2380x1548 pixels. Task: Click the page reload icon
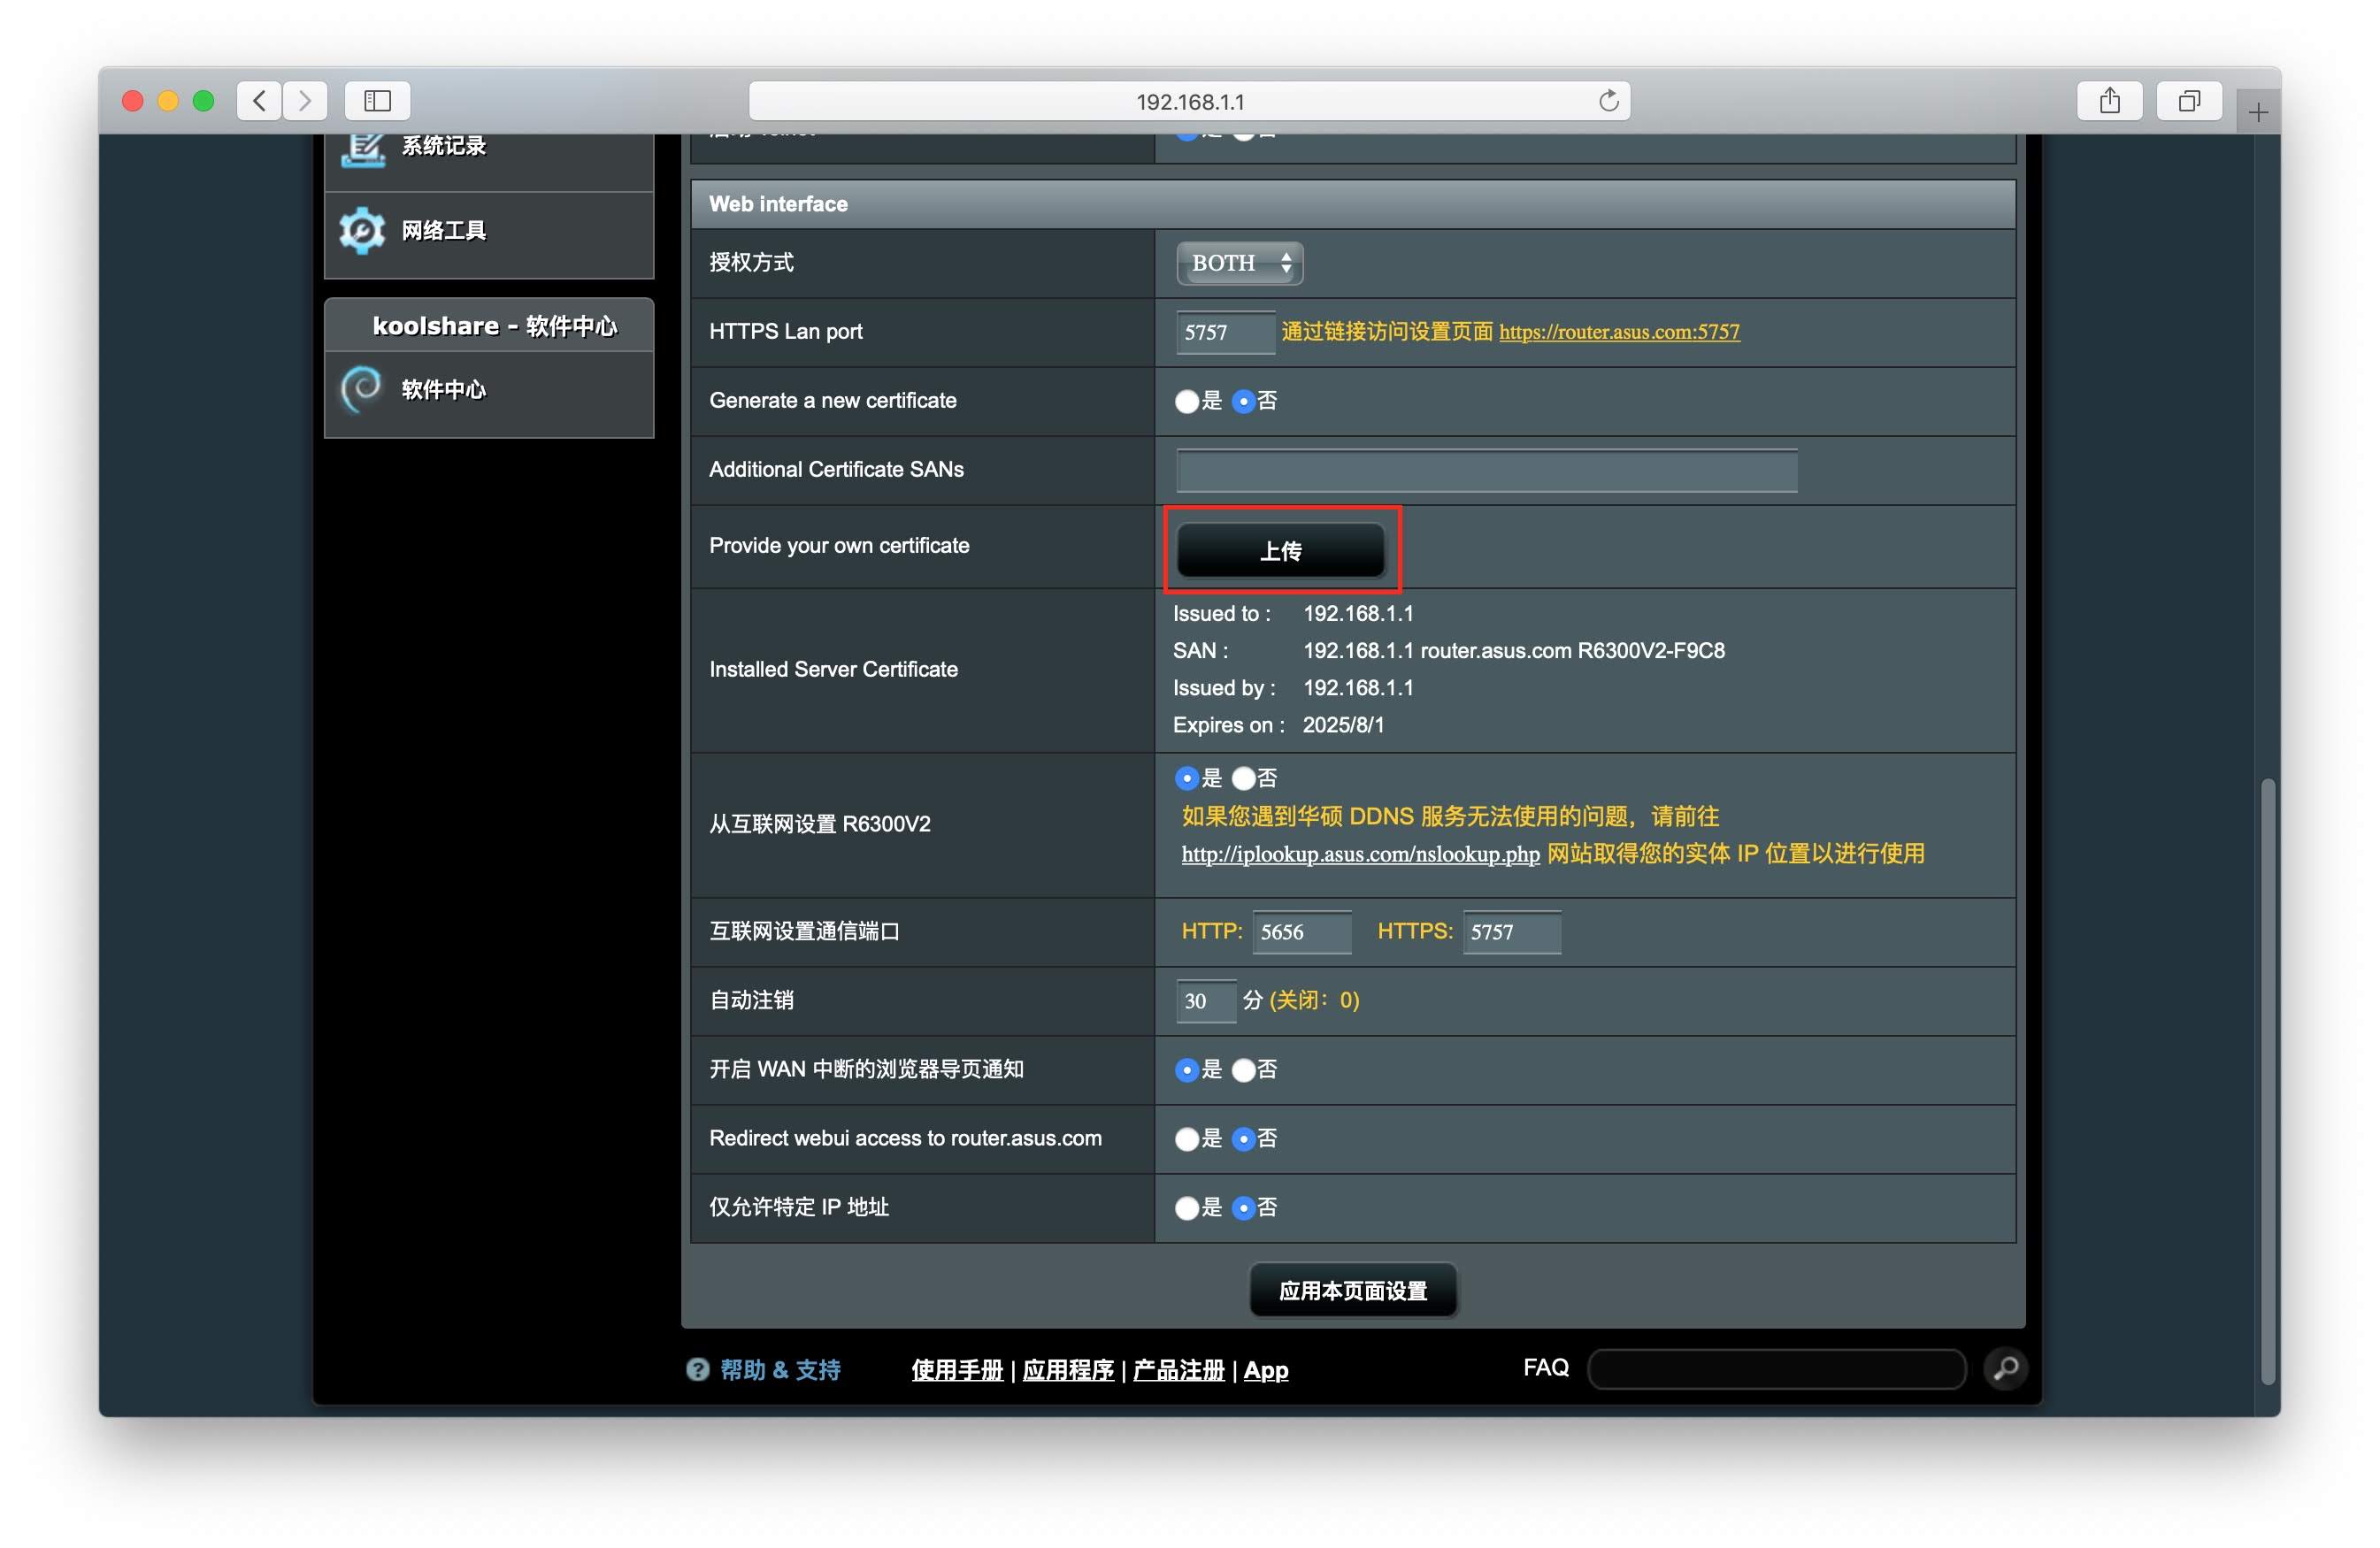[1608, 101]
